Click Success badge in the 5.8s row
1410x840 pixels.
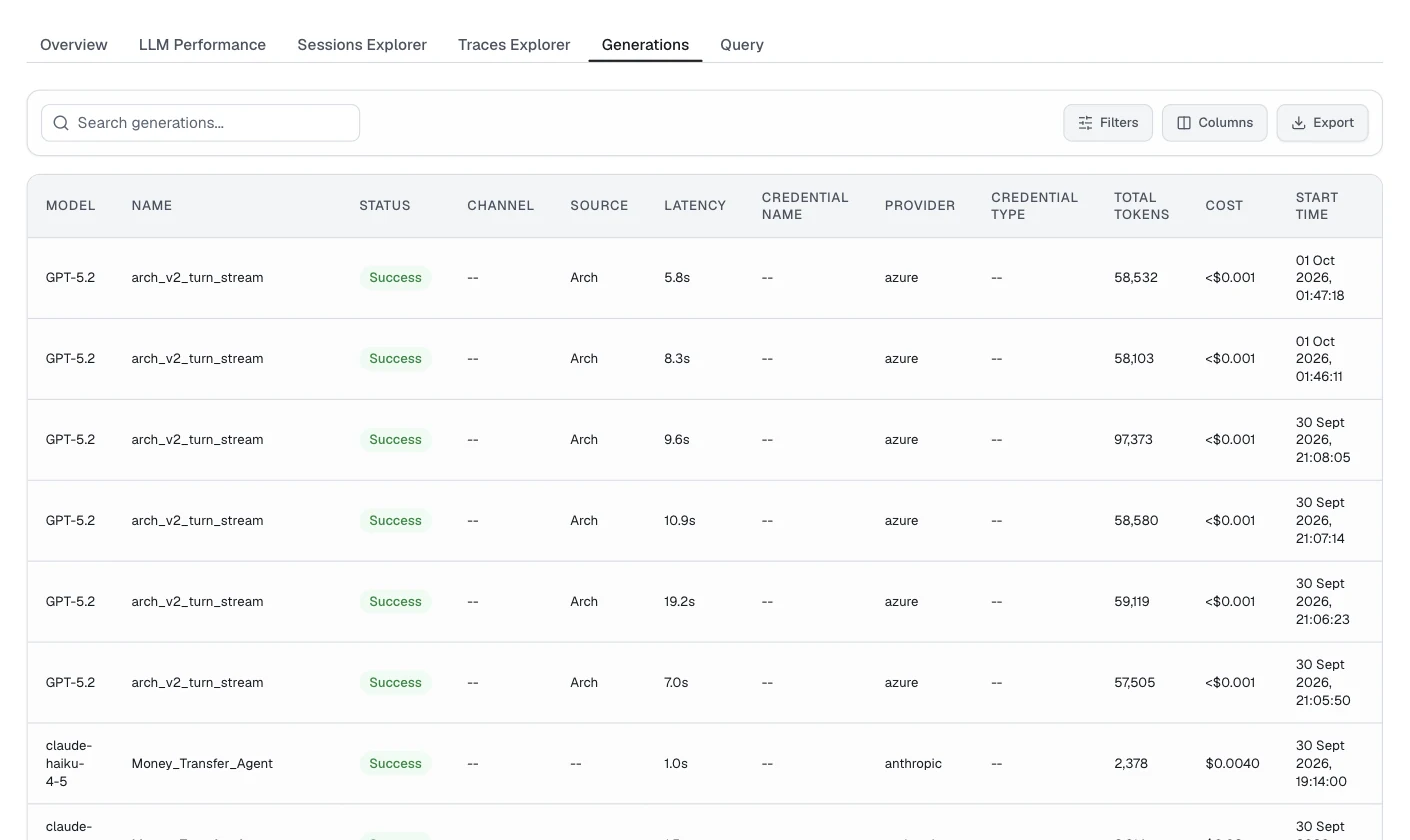(395, 278)
